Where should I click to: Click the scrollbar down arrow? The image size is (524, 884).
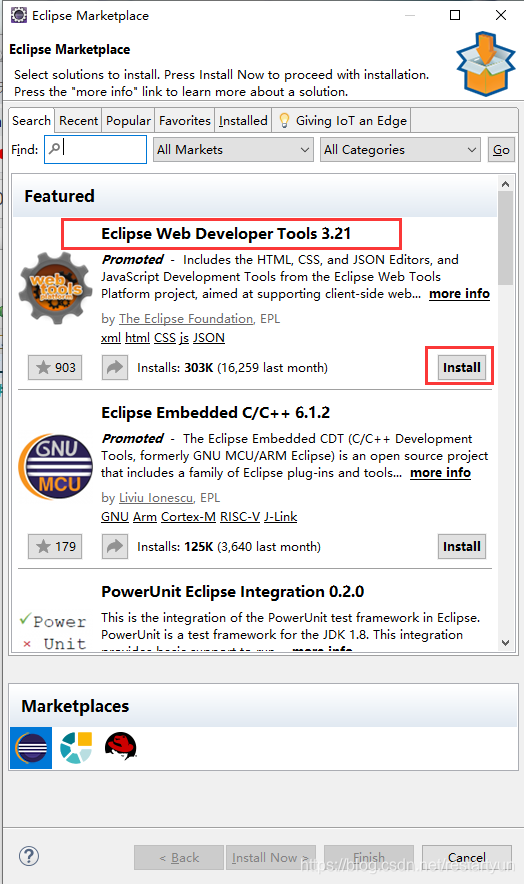pyautogui.click(x=505, y=643)
